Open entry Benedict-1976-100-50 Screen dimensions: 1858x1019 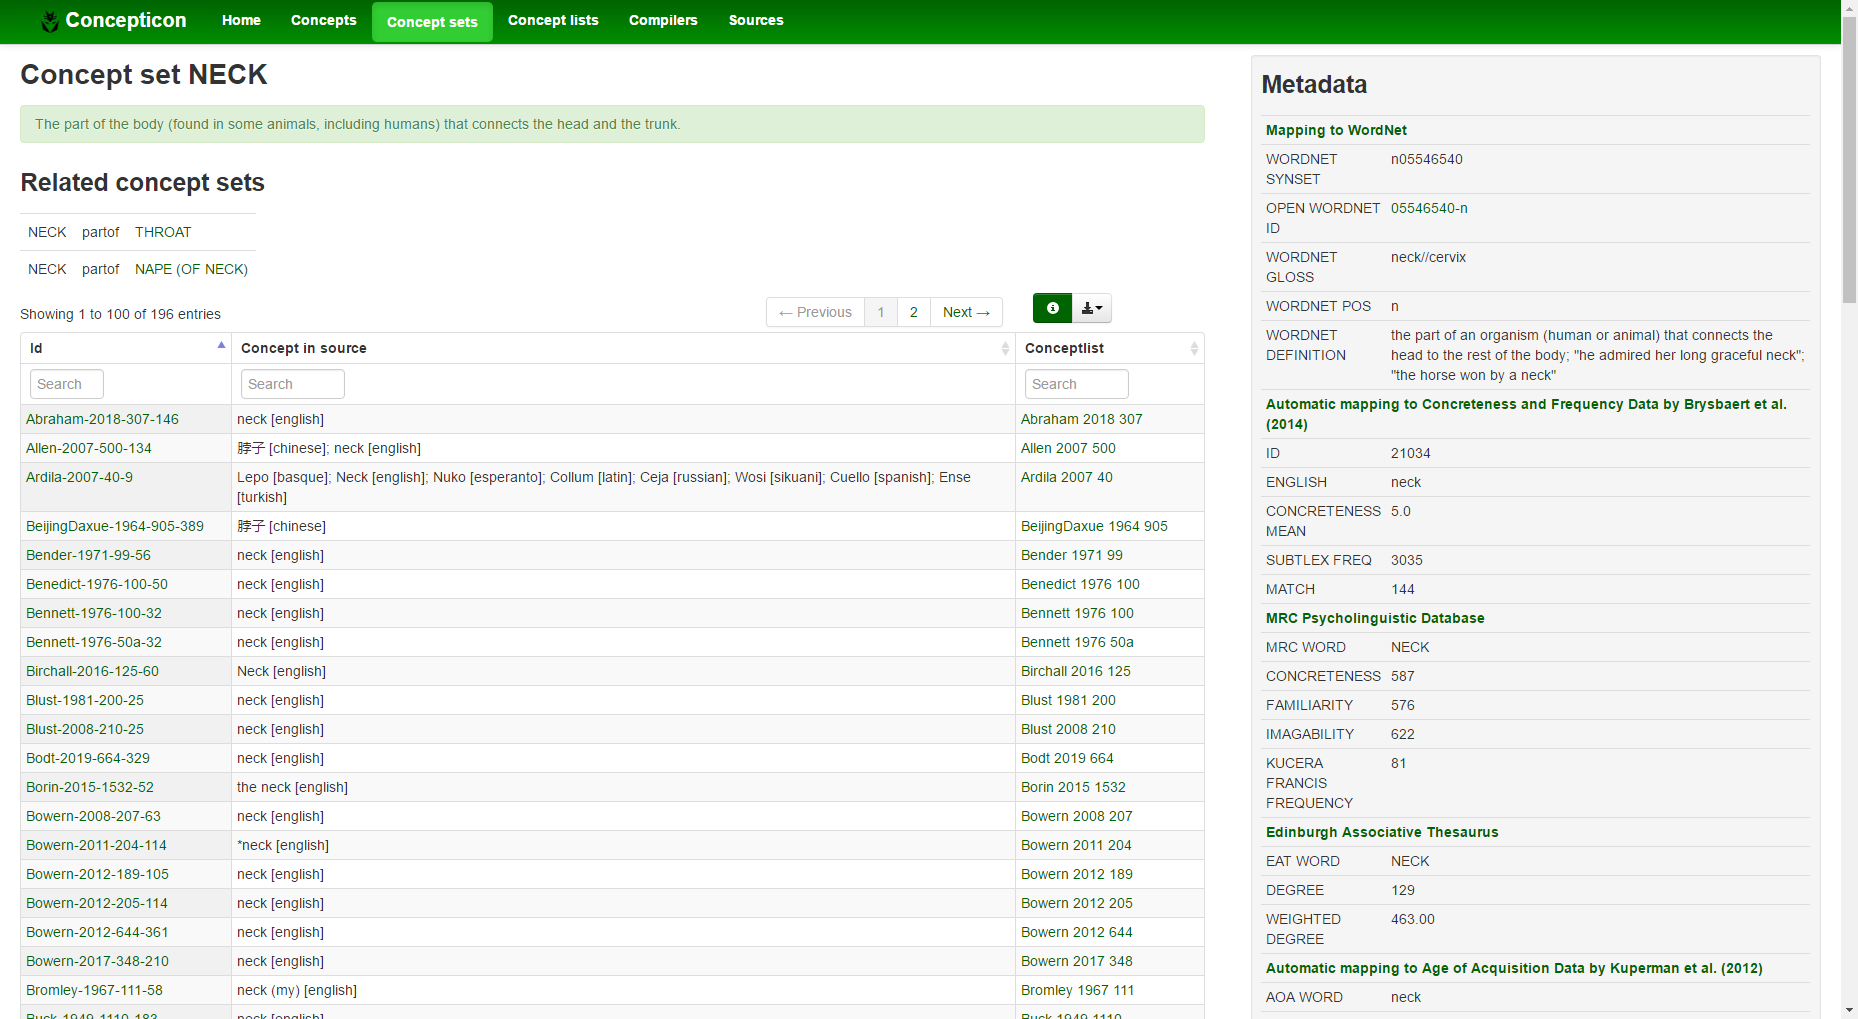(x=97, y=584)
